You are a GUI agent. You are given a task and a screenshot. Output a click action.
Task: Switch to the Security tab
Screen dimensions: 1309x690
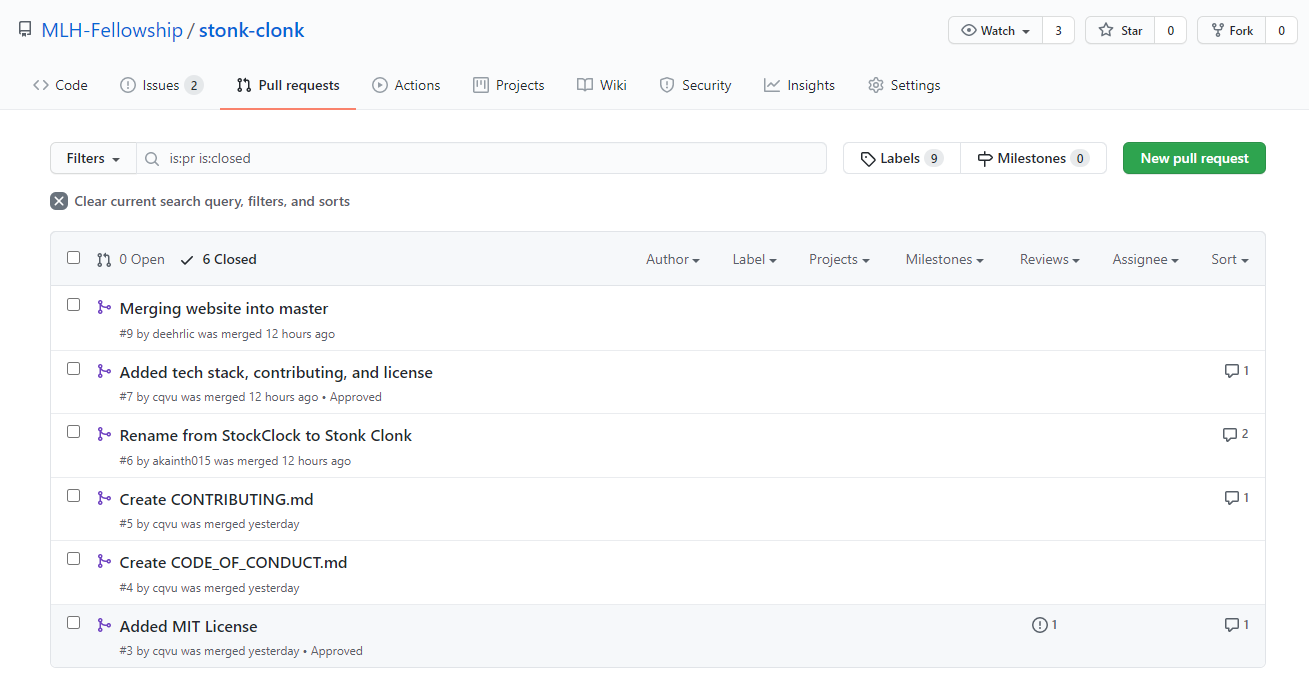[x=696, y=85]
